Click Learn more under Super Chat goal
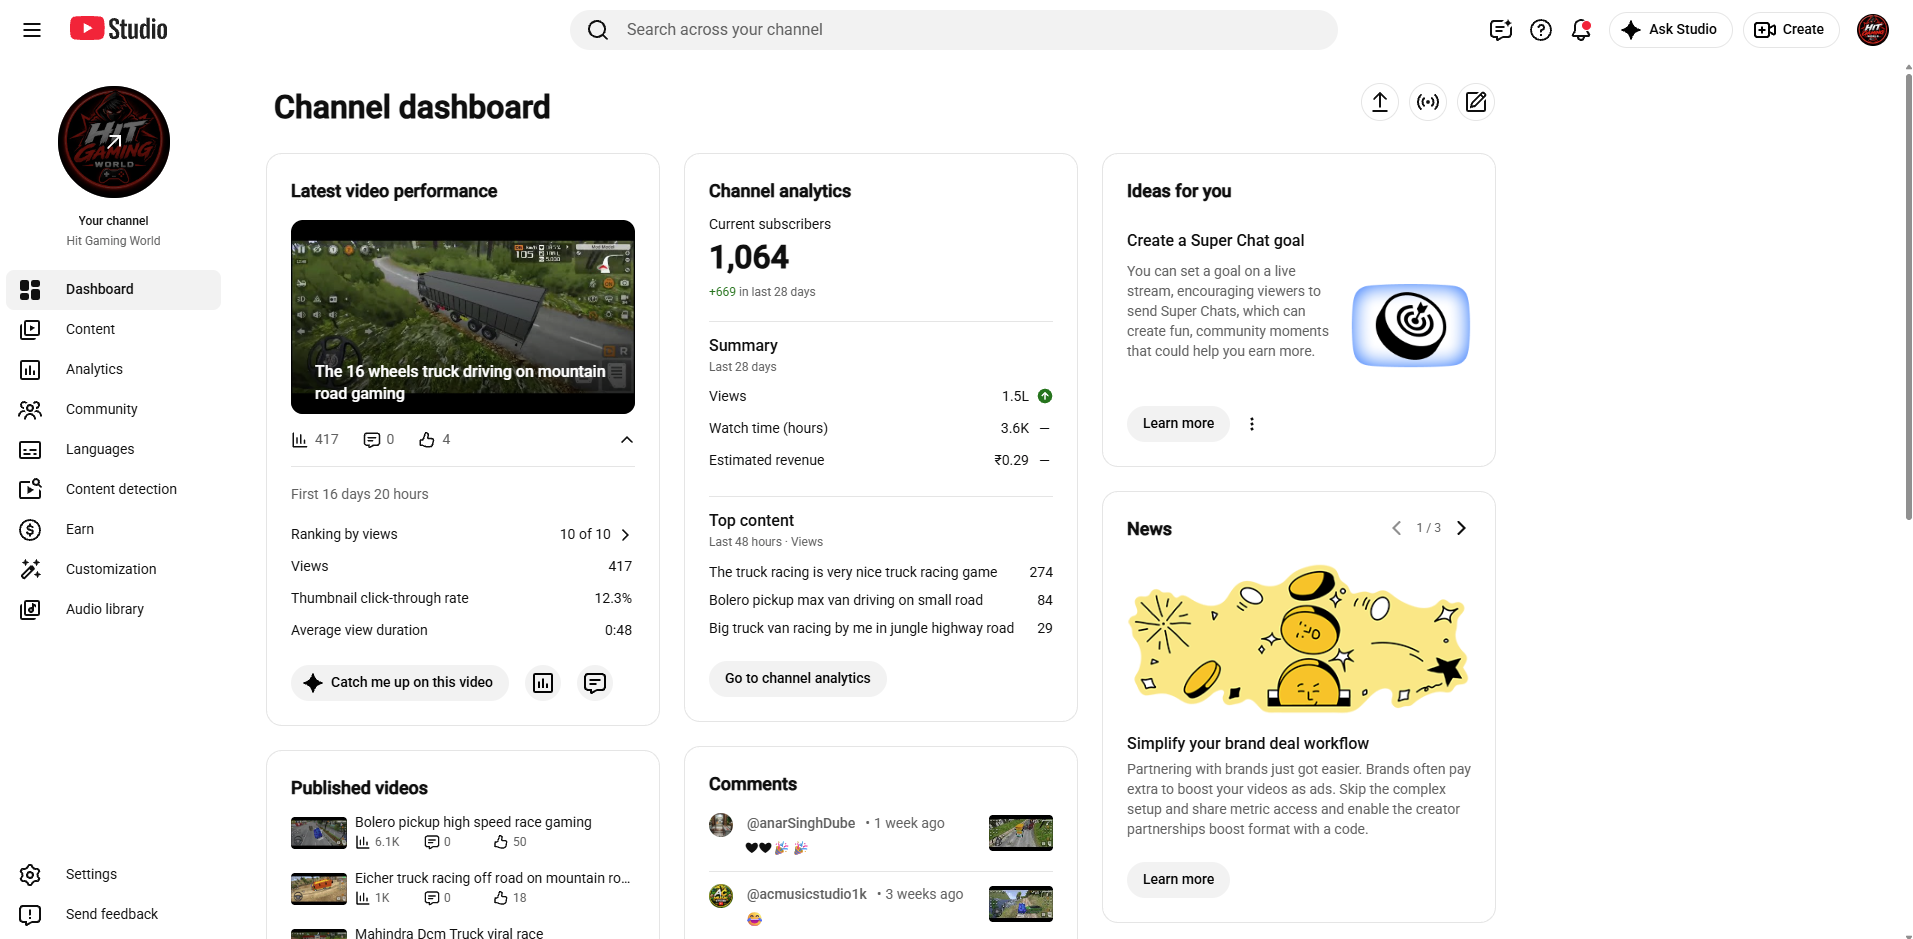Screen dimensions: 1913x939 tap(1178, 424)
